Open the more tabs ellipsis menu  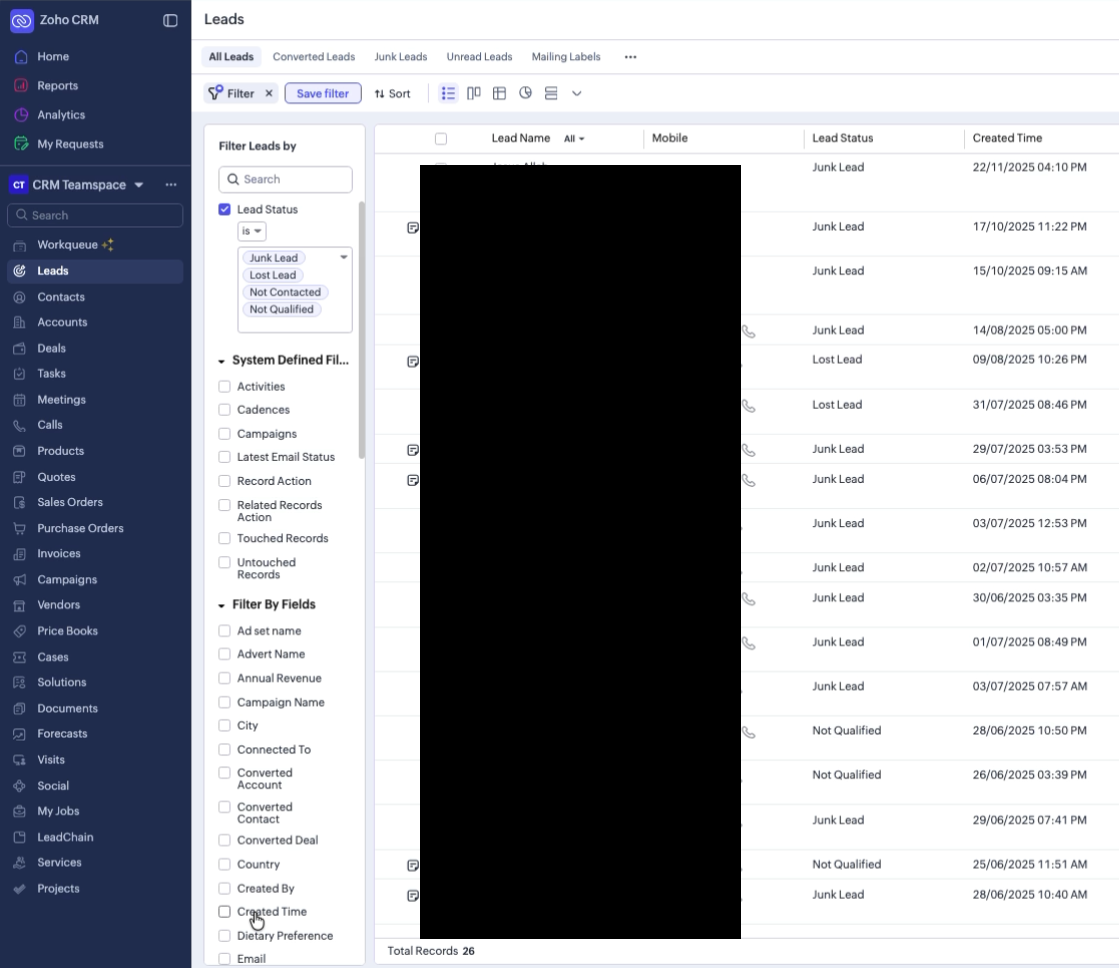630,57
